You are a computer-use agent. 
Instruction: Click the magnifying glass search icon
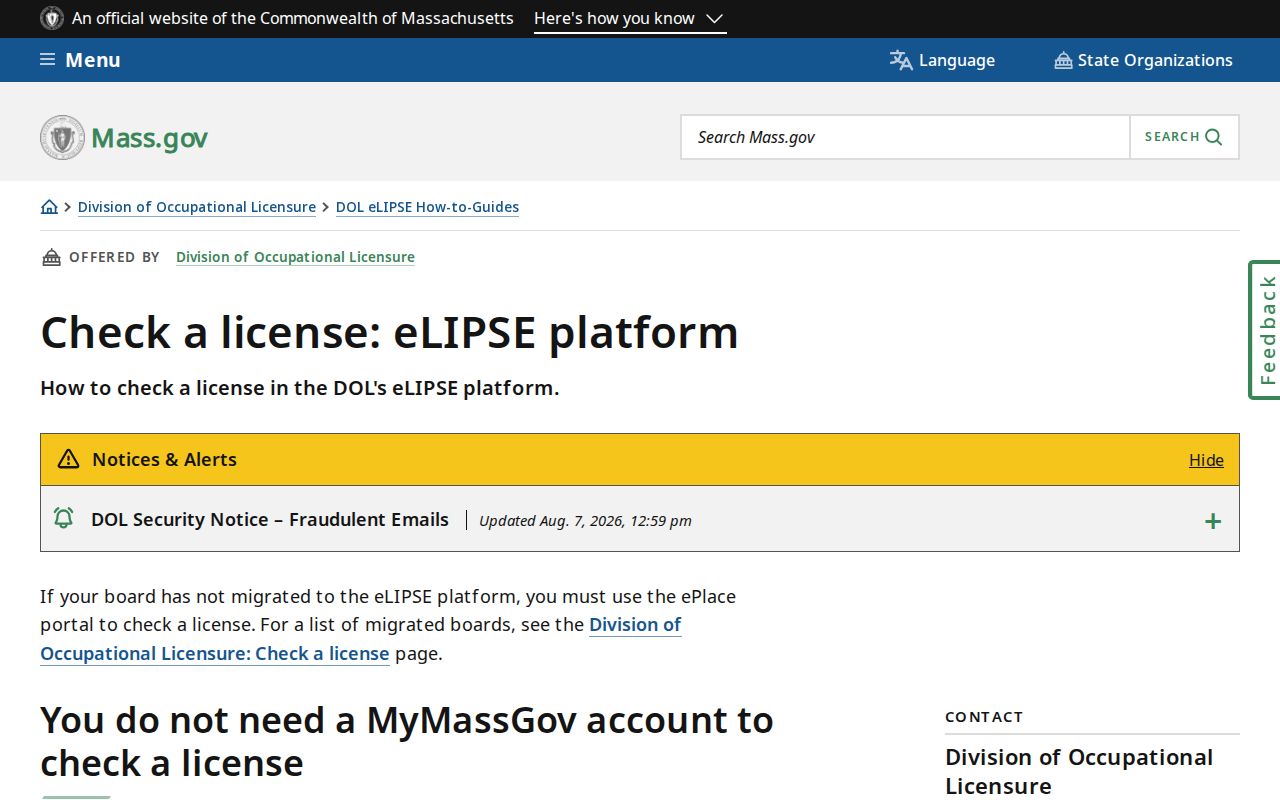pos(1213,137)
